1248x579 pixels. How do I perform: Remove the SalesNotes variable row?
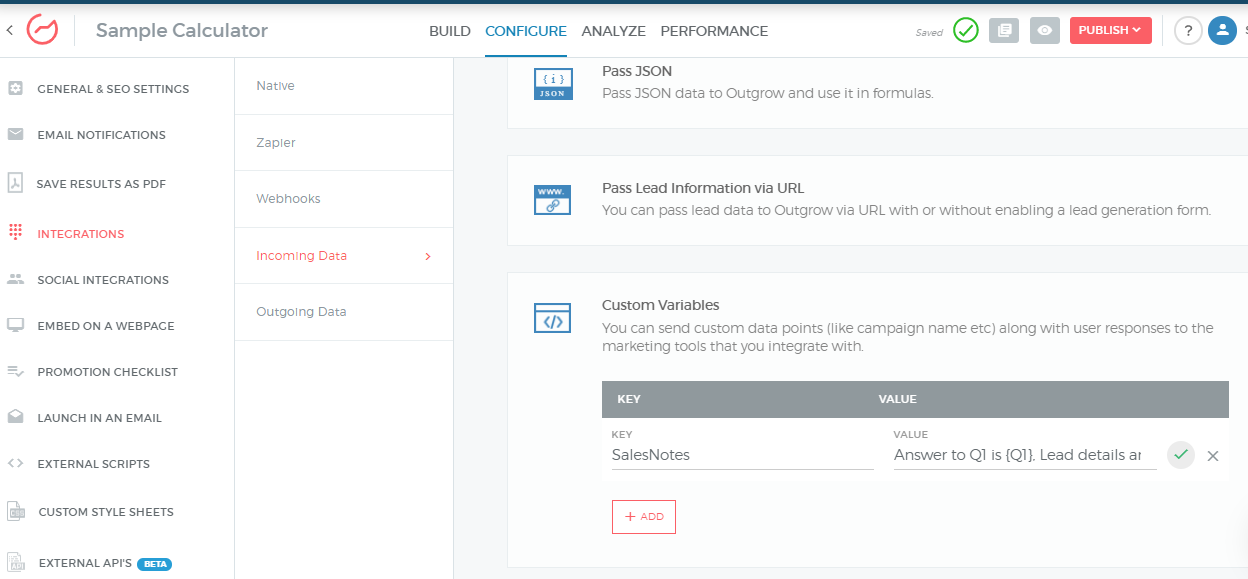[1213, 456]
